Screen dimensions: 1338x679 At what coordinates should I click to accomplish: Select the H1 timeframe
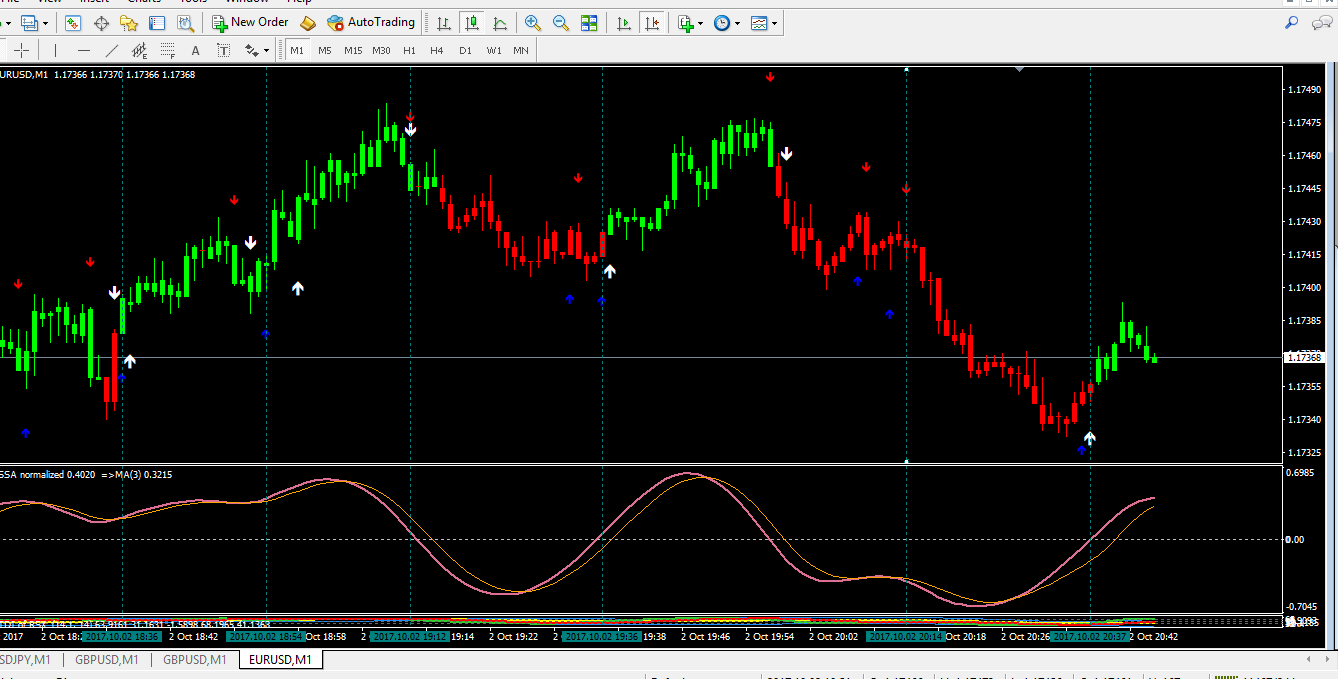409,50
